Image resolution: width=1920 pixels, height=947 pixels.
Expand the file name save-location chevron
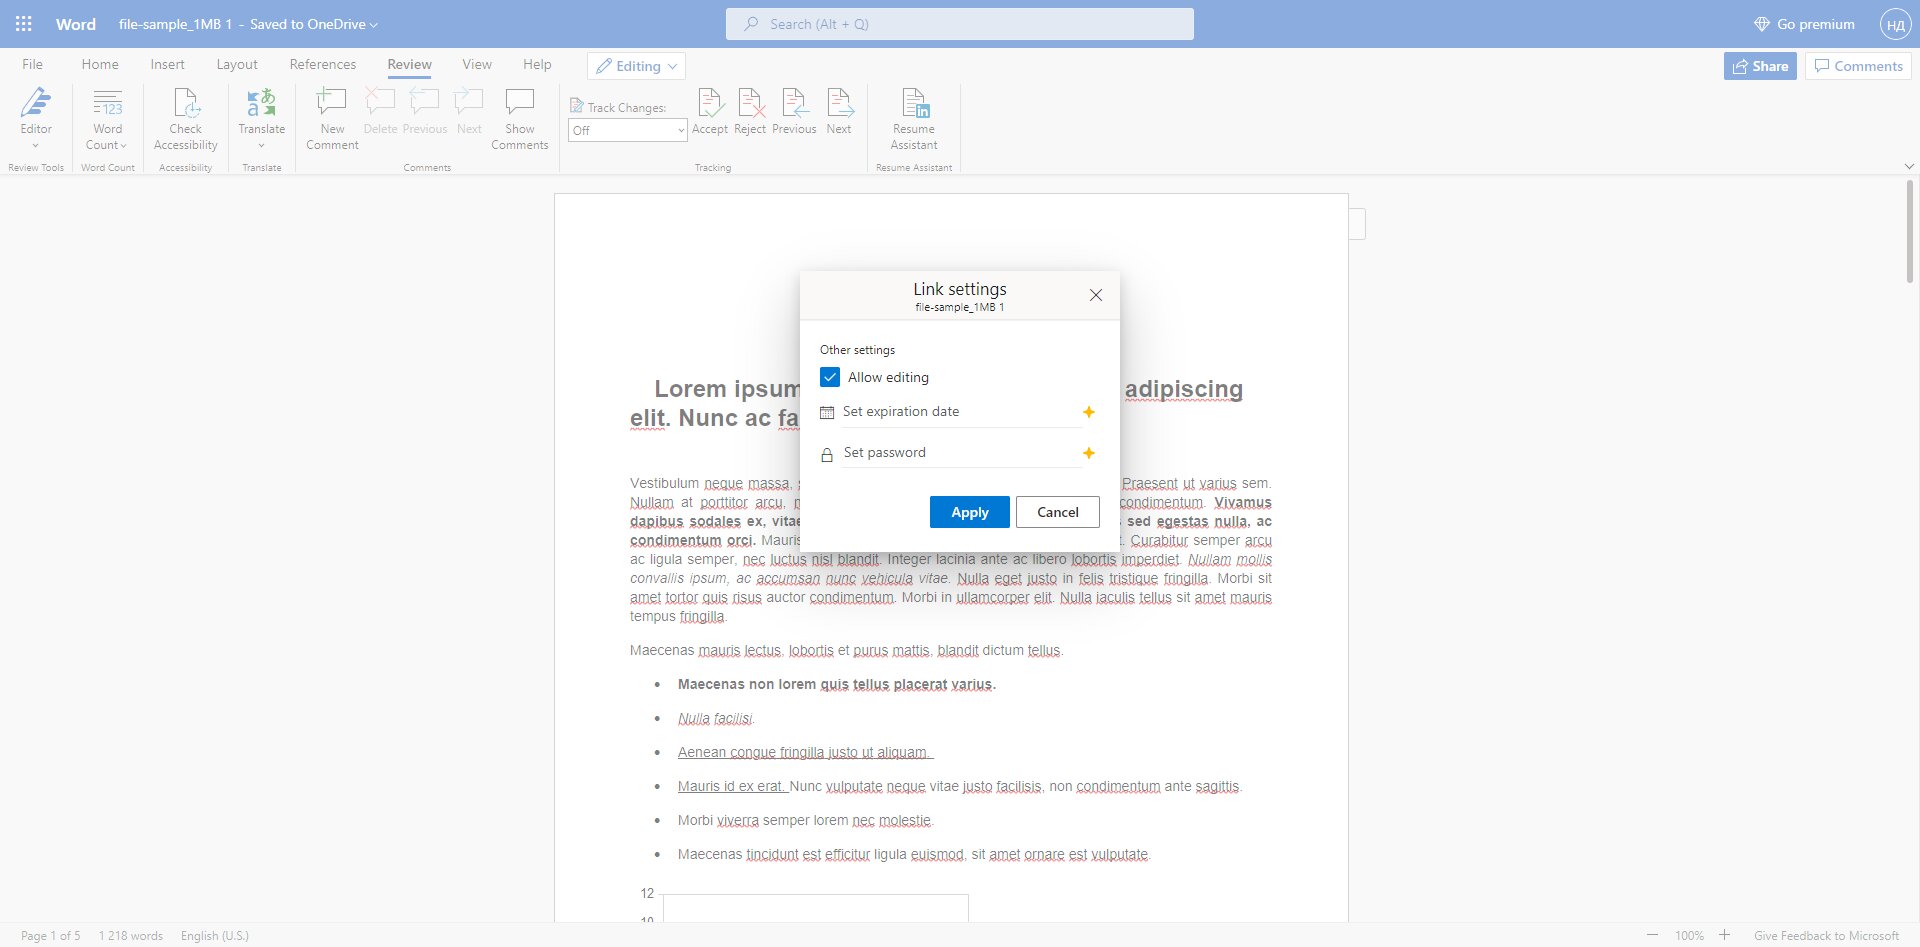[374, 25]
